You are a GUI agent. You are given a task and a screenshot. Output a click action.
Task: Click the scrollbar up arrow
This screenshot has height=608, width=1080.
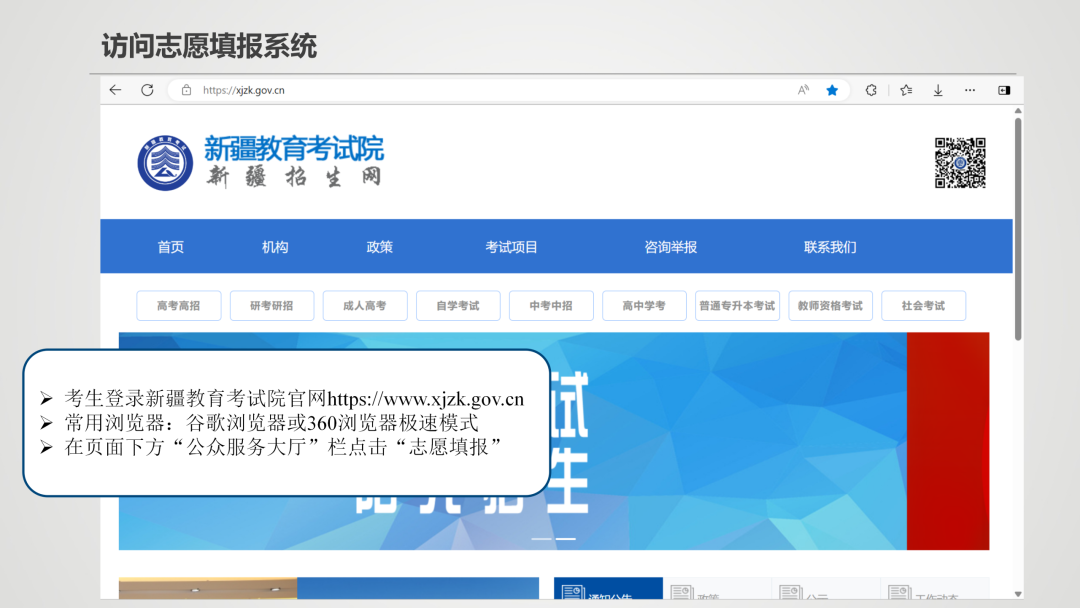(1018, 111)
